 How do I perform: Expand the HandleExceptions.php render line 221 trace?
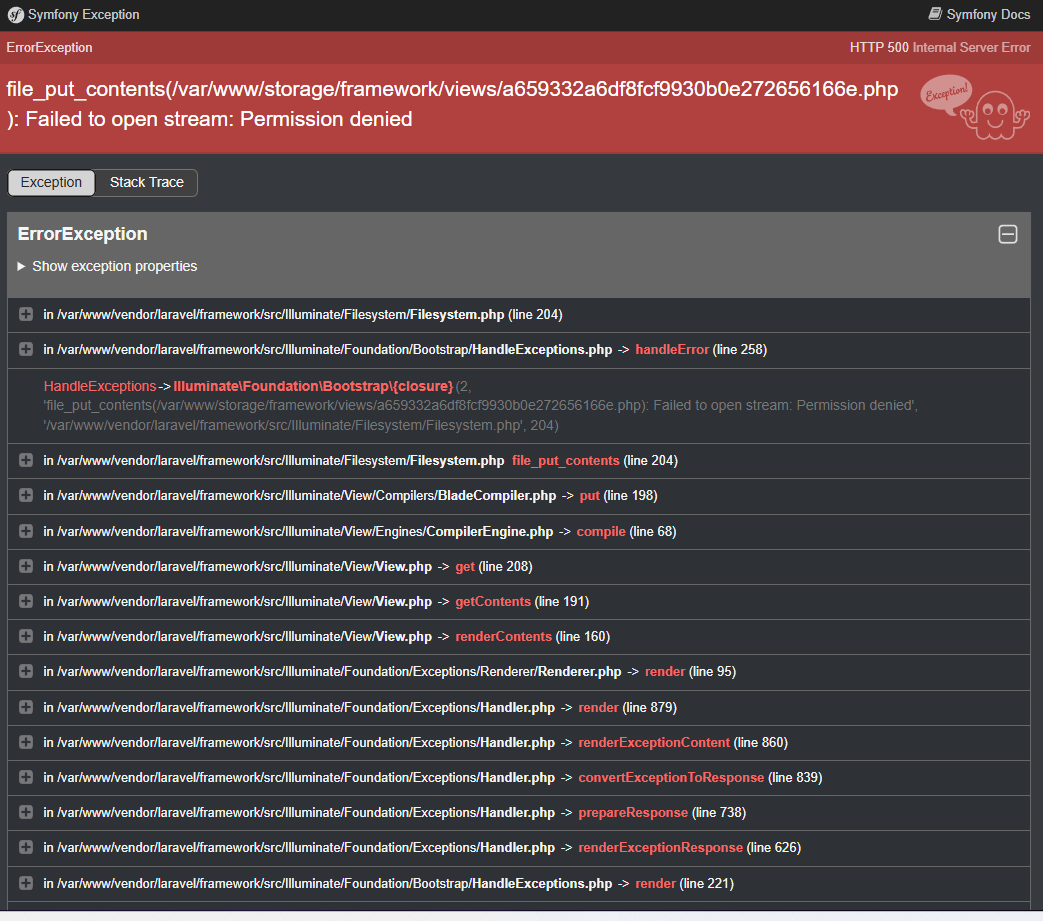point(26,884)
